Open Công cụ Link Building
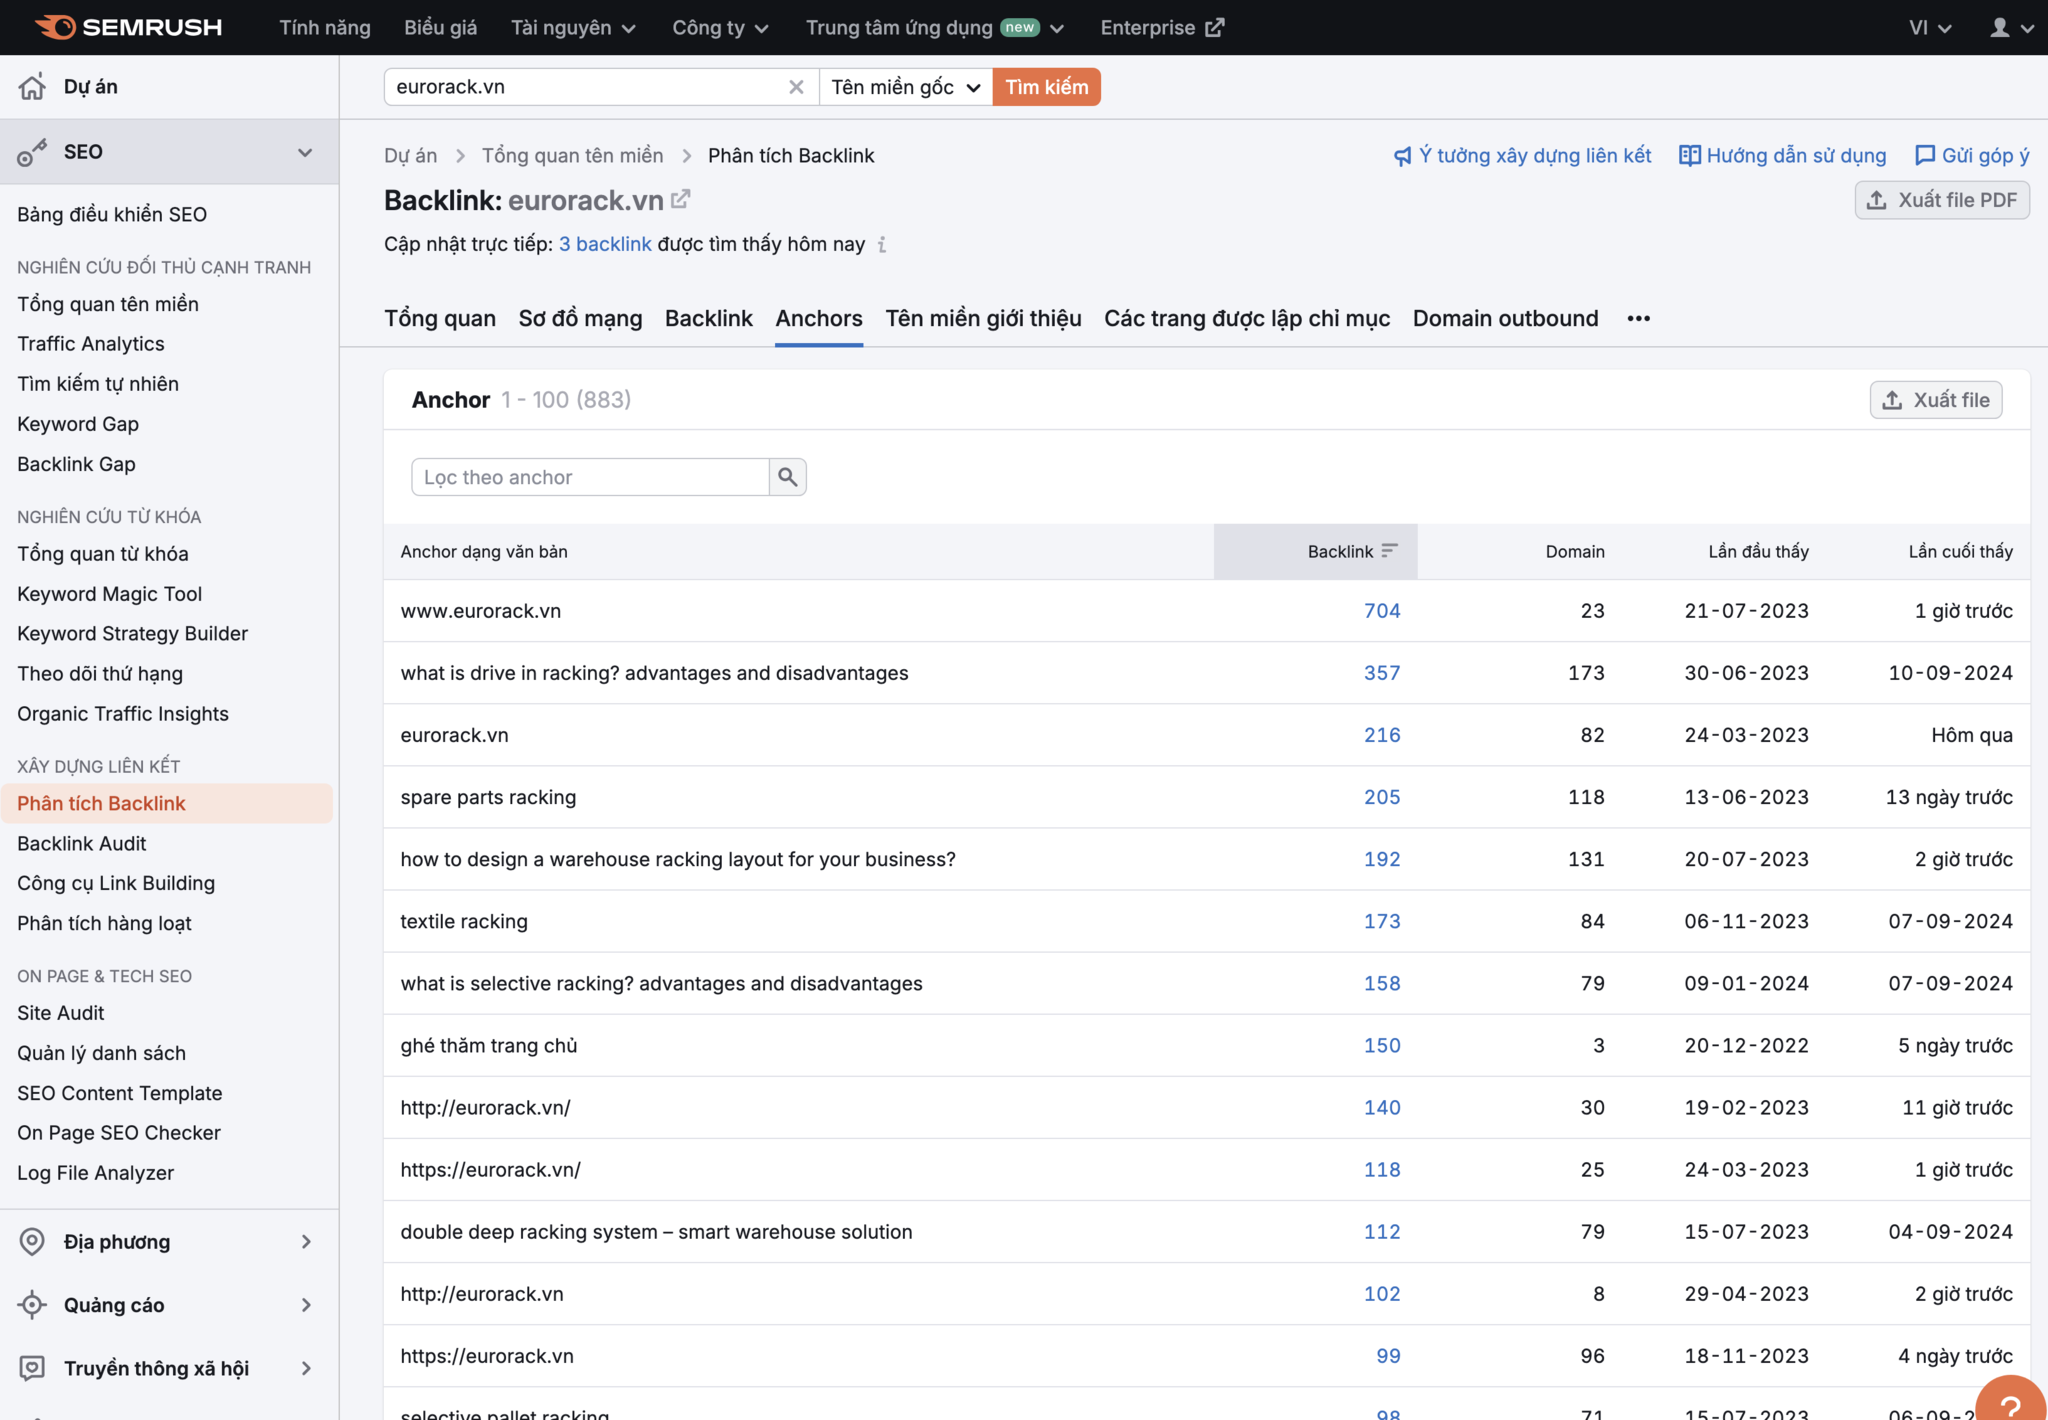The image size is (2048, 1420). click(x=116, y=883)
